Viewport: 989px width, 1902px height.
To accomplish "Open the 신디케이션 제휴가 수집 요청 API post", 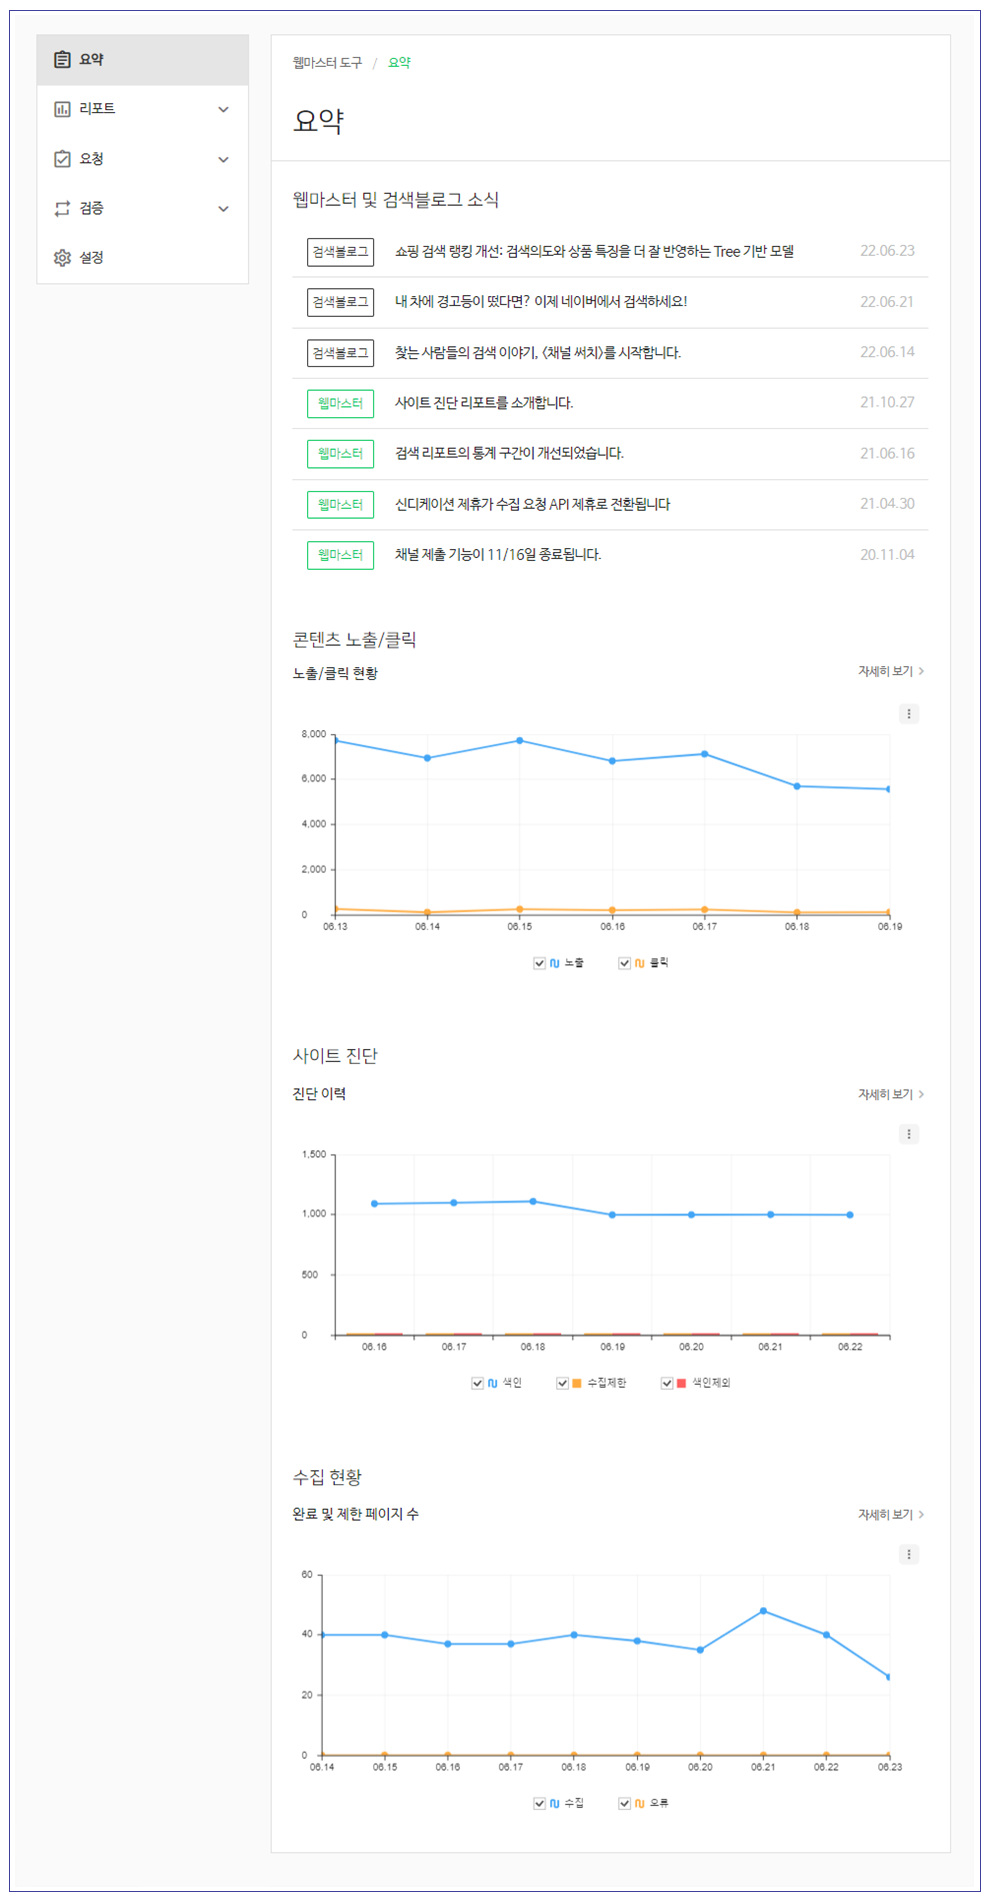I will (x=532, y=504).
